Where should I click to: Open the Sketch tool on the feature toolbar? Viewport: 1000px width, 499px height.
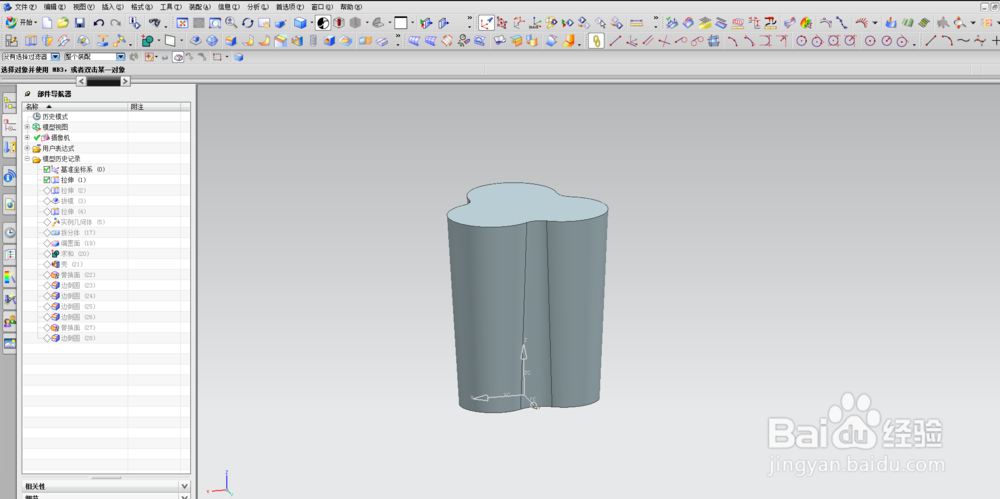click(11, 41)
